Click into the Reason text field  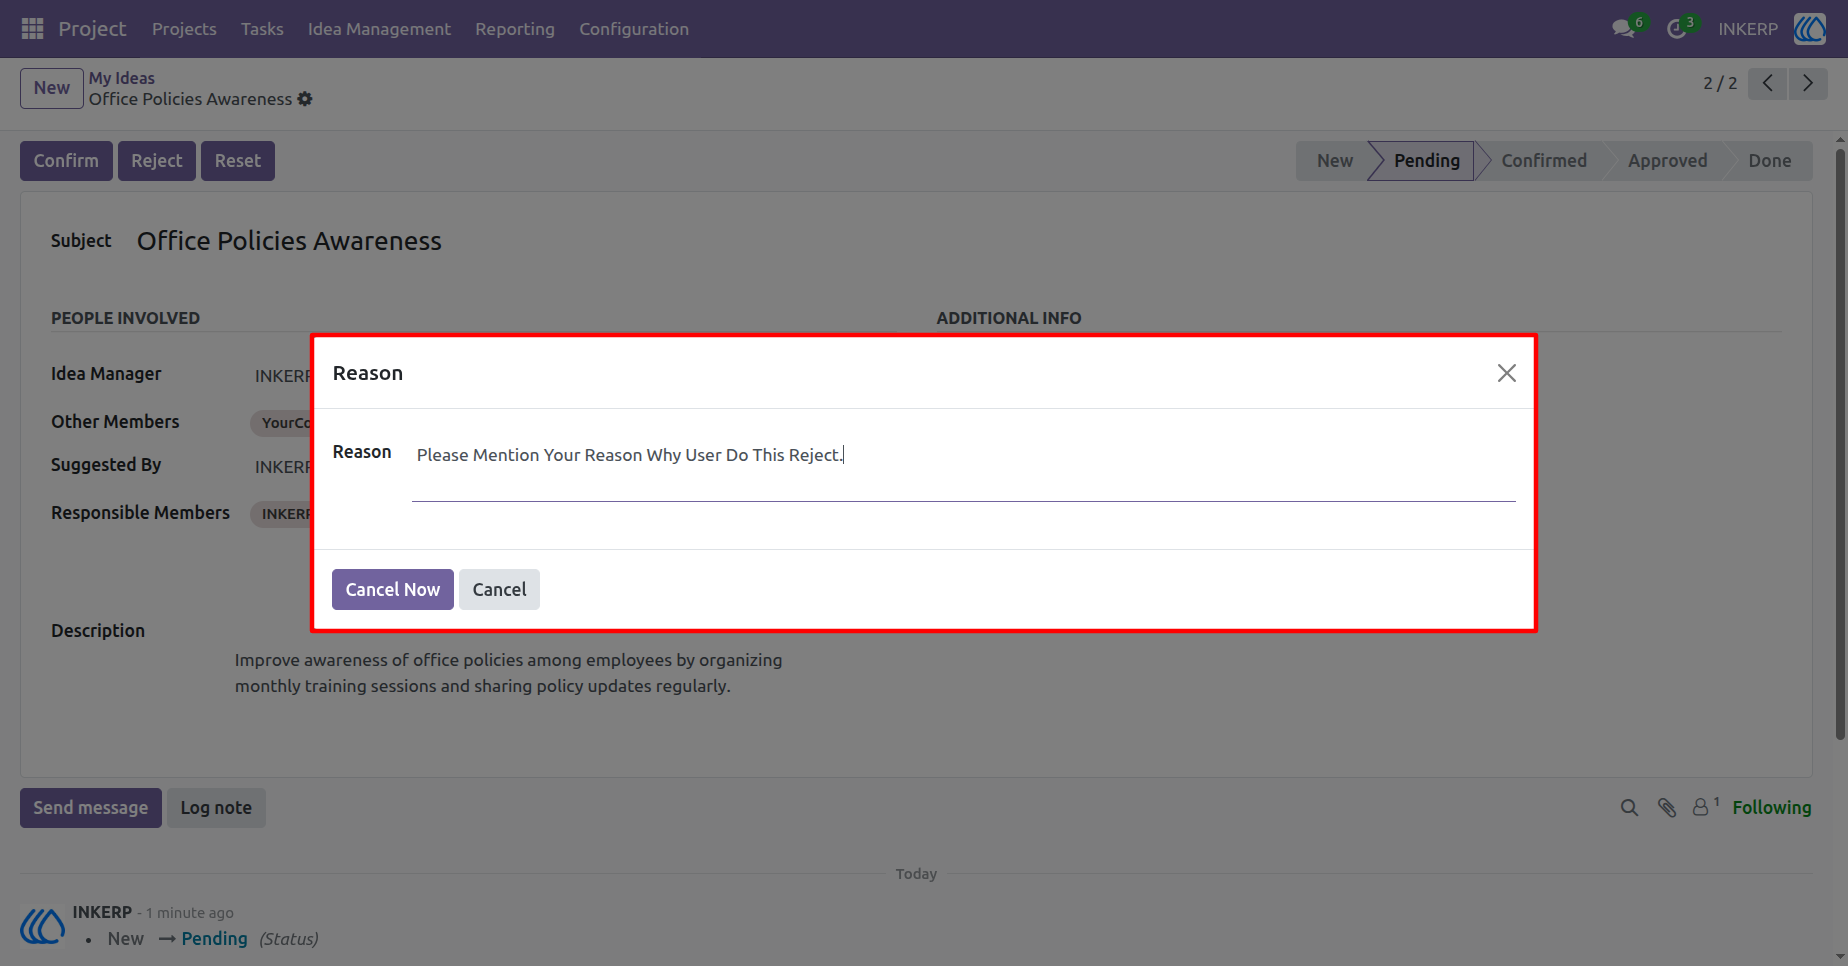(964, 468)
